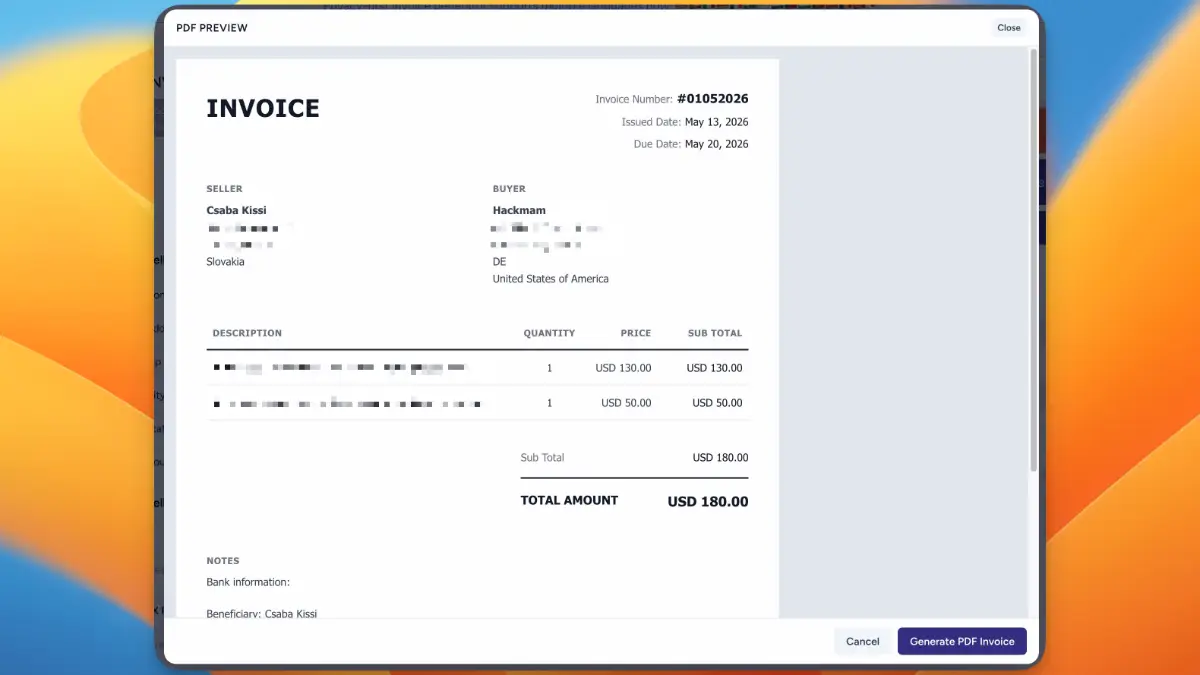Click the issued date May 13, 2026

coord(716,122)
